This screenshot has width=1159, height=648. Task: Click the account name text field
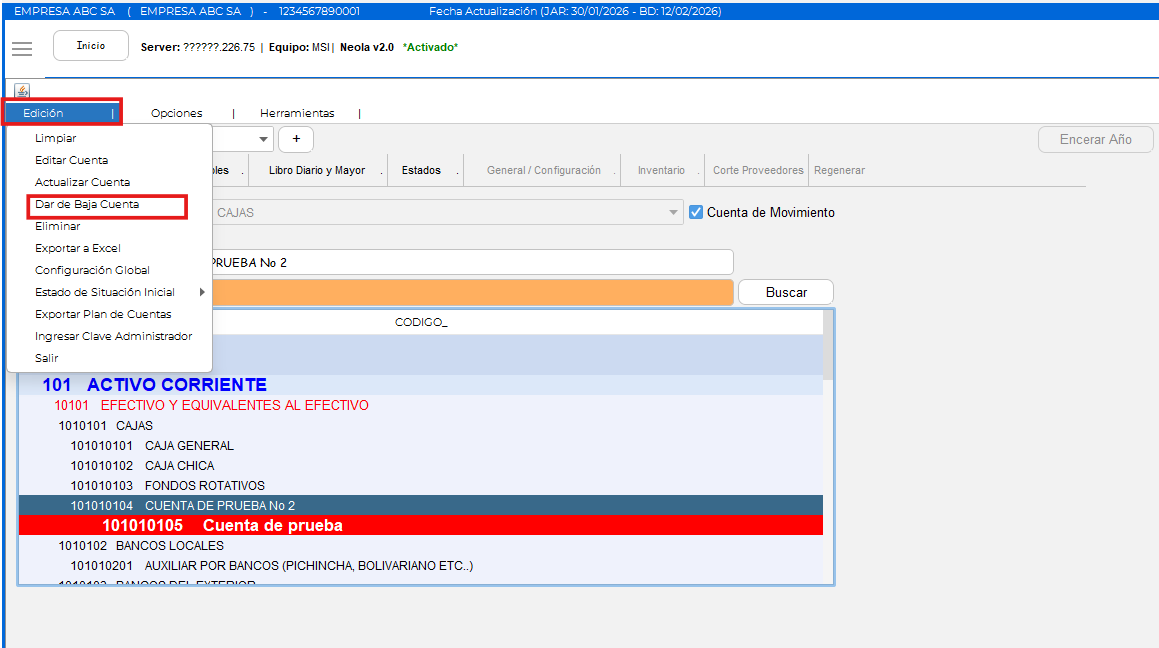pyautogui.click(x=470, y=262)
